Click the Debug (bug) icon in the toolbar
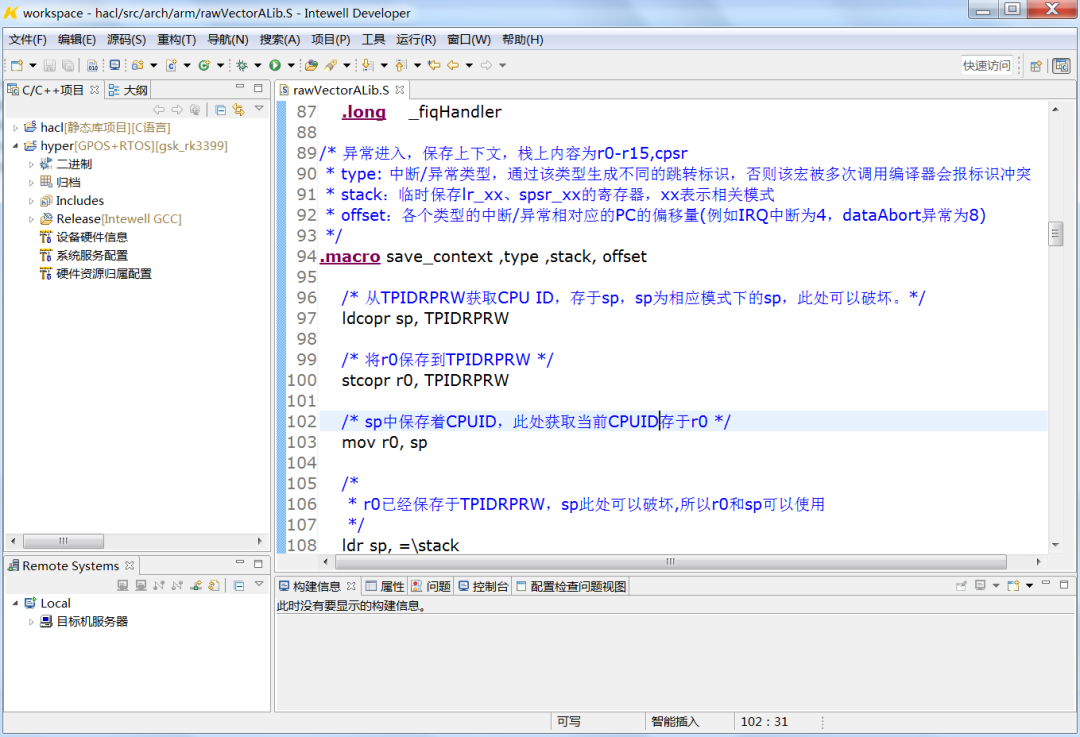Screen dimensions: 1080x737 (240, 64)
